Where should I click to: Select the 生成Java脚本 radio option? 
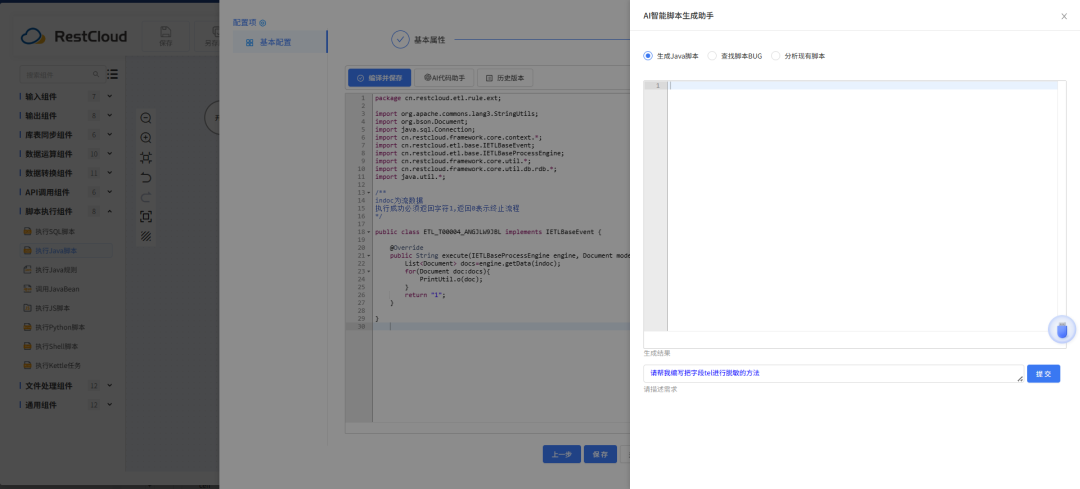(647, 56)
